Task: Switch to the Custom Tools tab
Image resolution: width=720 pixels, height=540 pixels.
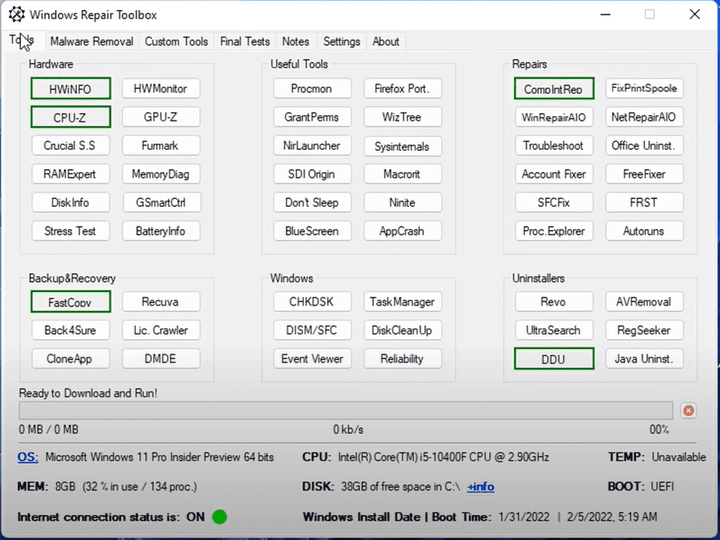Action: pos(176,42)
